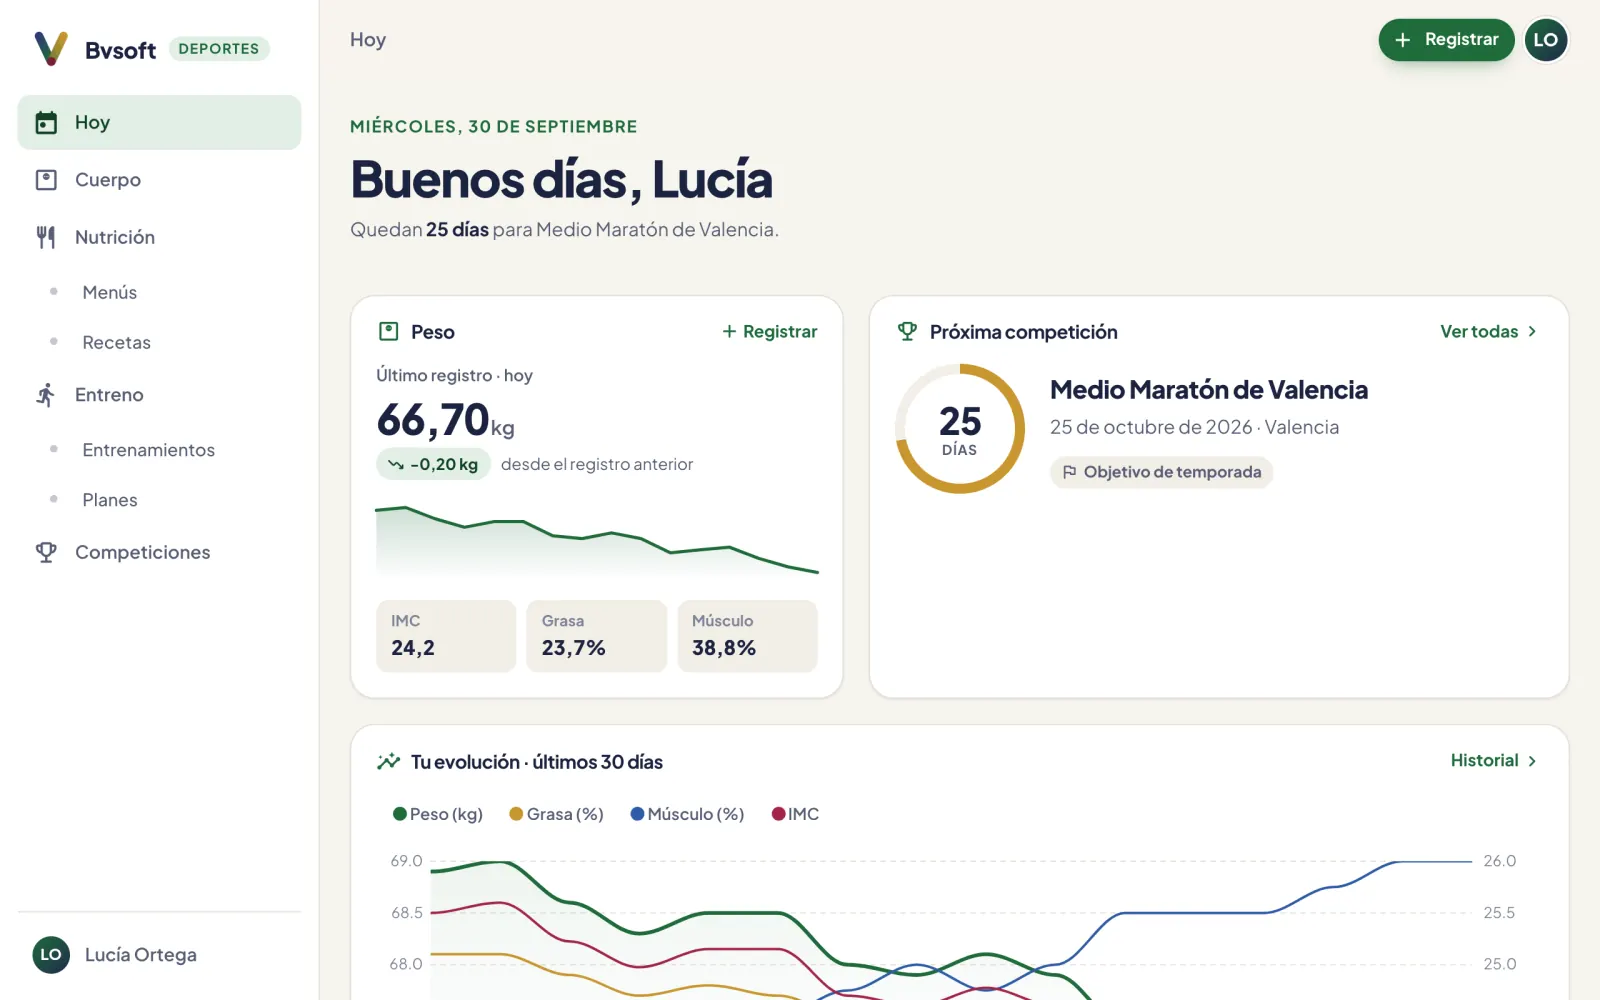Click the scale icon in Peso card header

pyautogui.click(x=389, y=331)
